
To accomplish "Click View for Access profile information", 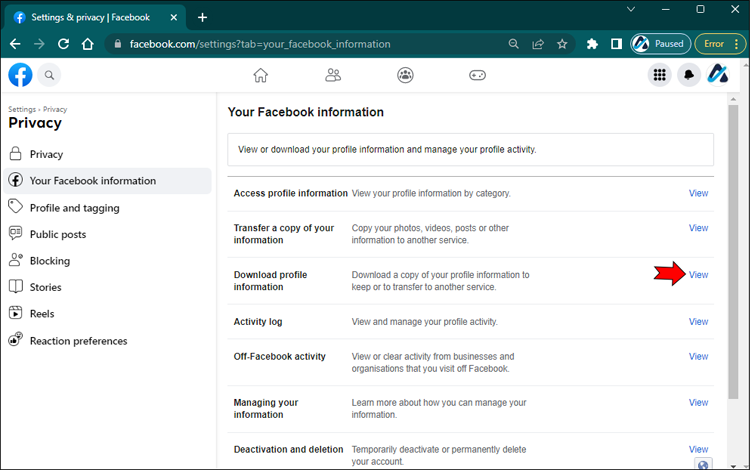I will point(698,193).
